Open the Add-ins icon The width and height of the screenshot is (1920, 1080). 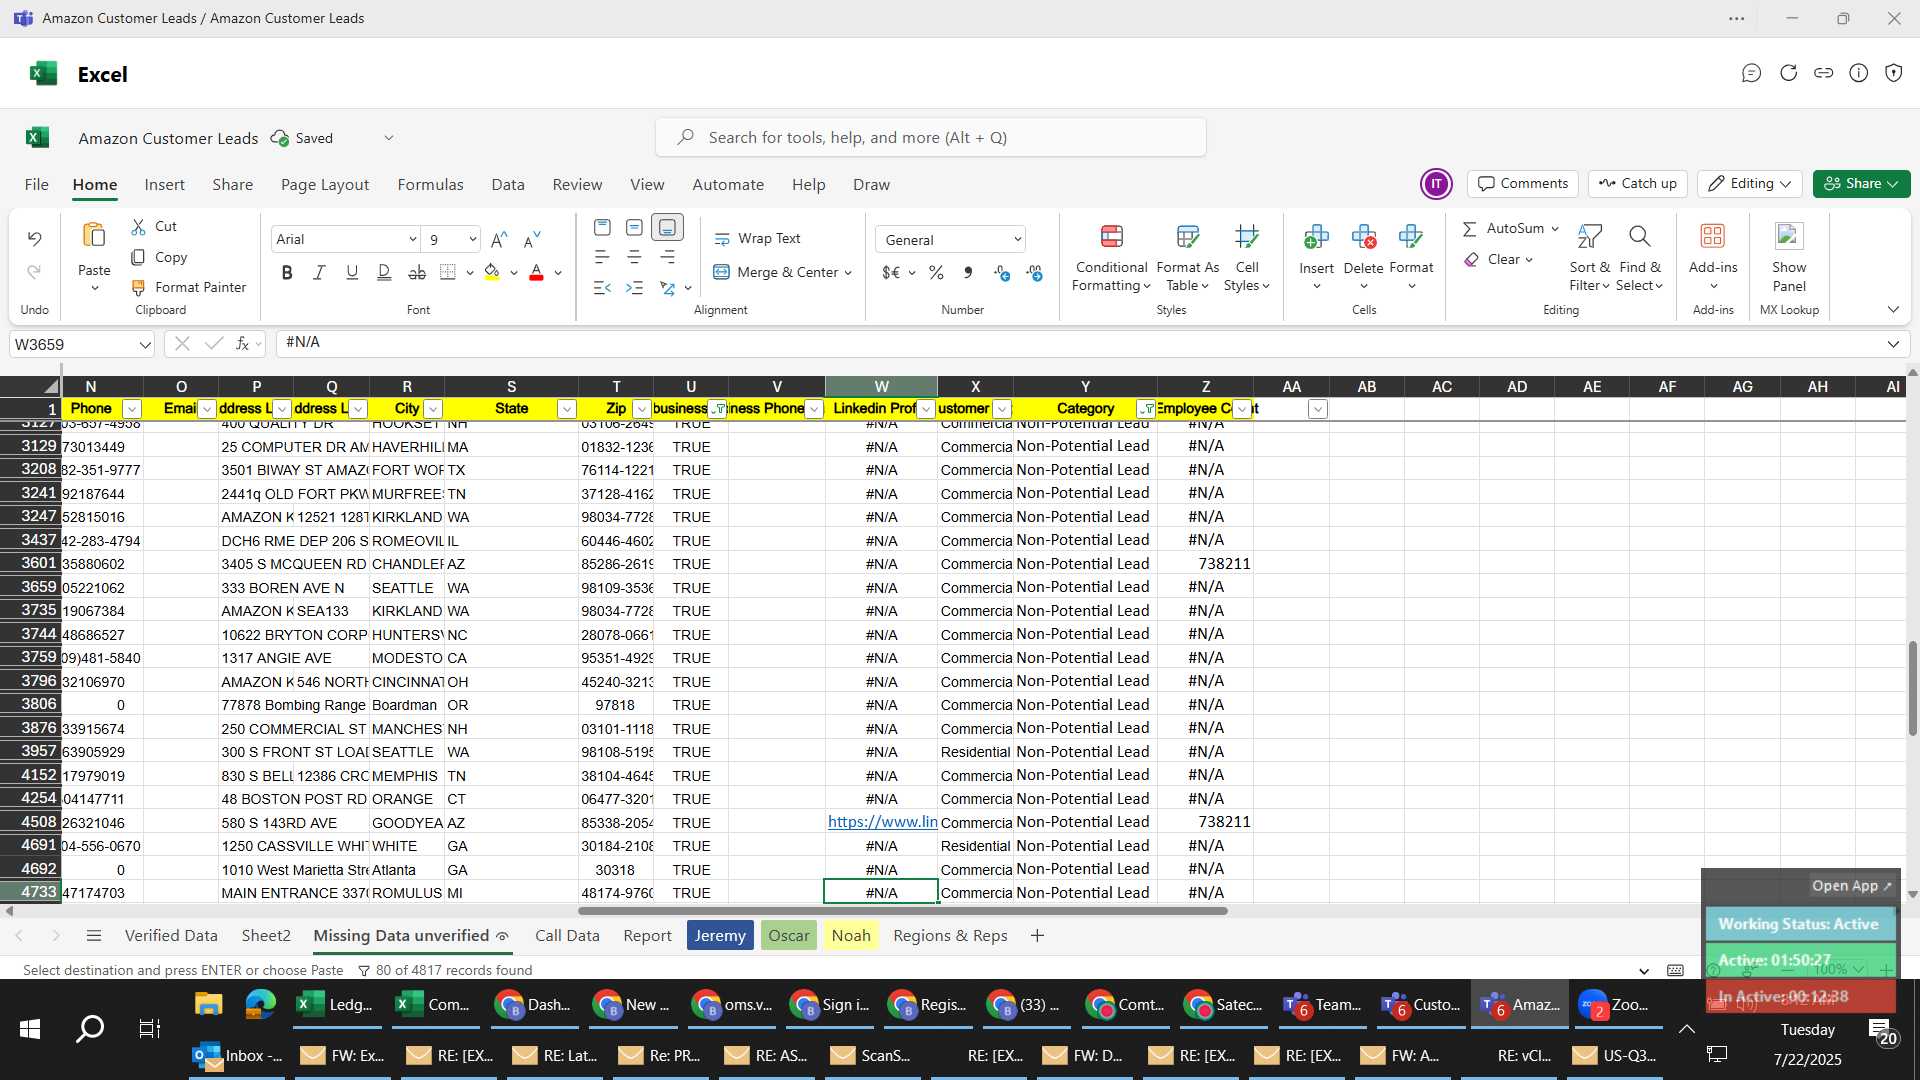coord(1713,237)
